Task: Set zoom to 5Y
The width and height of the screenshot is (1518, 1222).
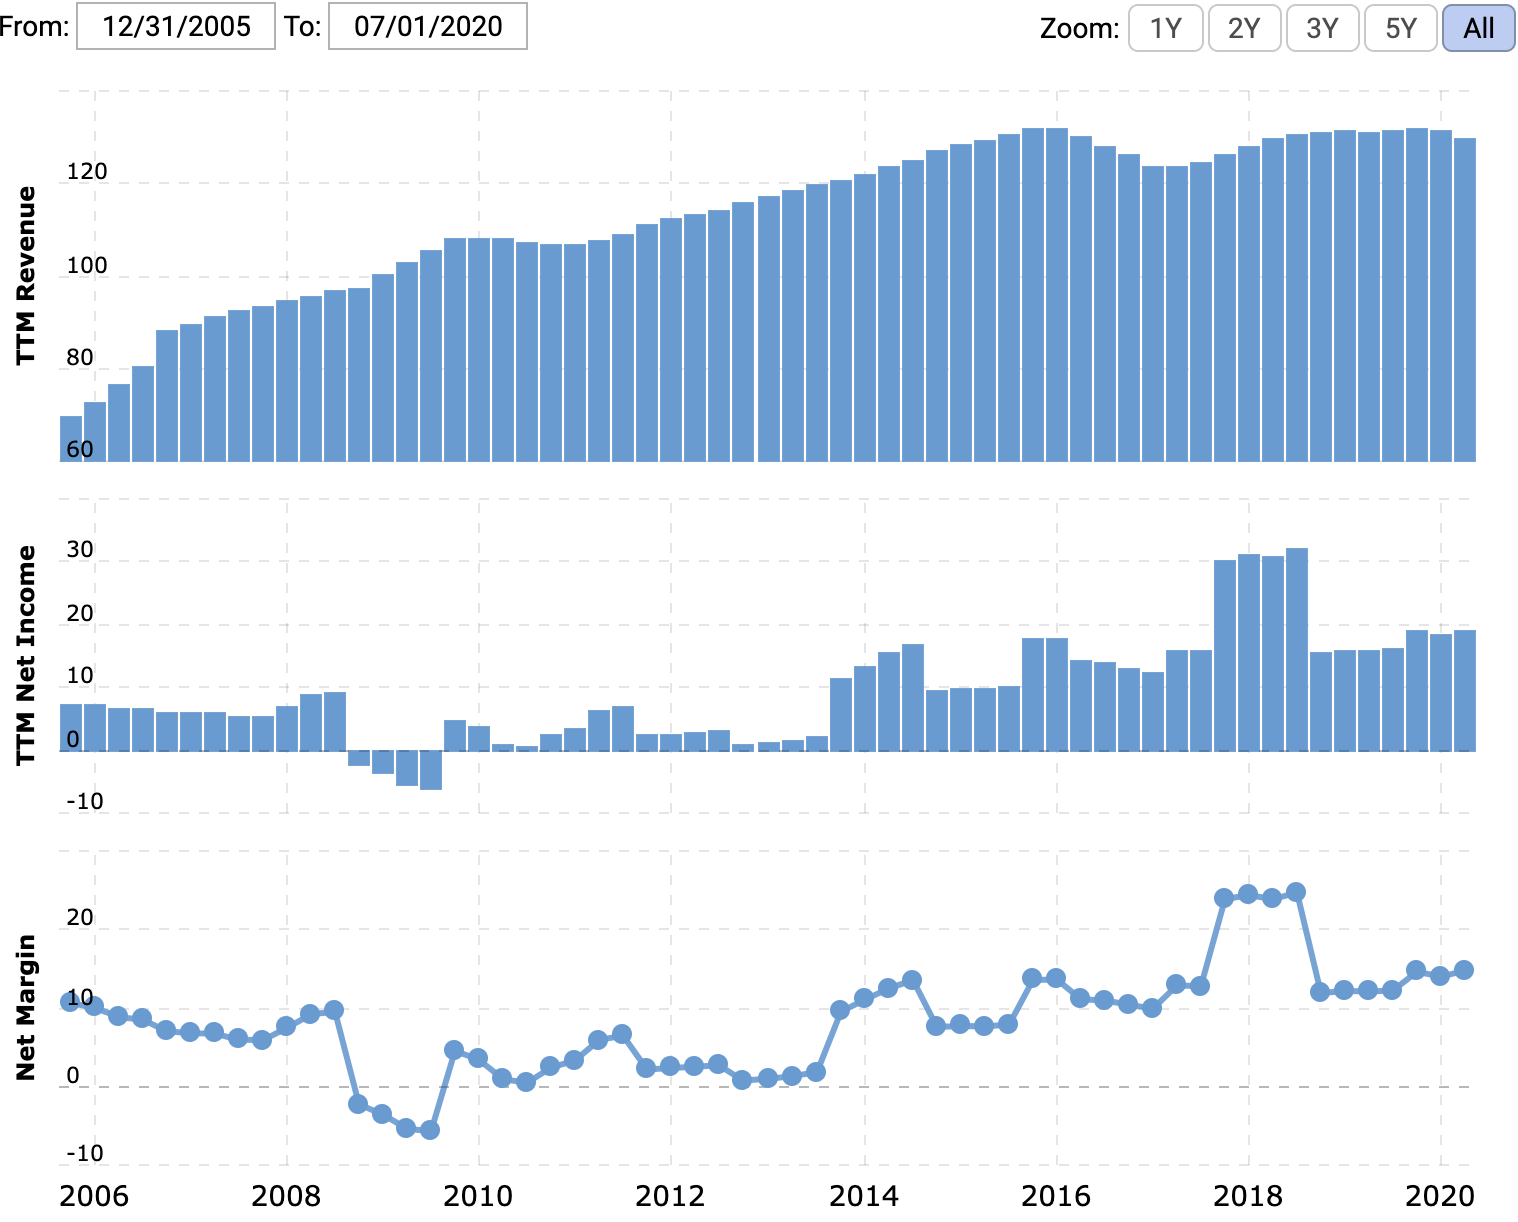Action: click(1401, 28)
